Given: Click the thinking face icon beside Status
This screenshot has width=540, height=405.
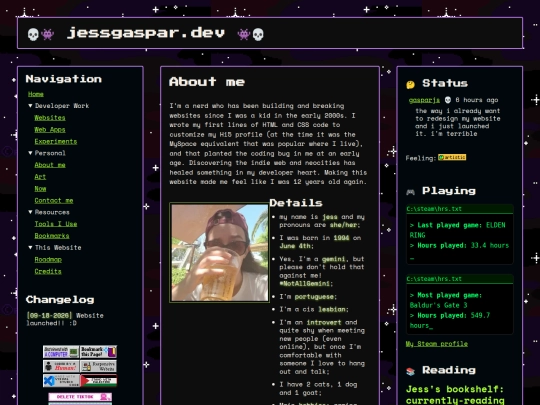Looking at the screenshot, I should pos(411,84).
